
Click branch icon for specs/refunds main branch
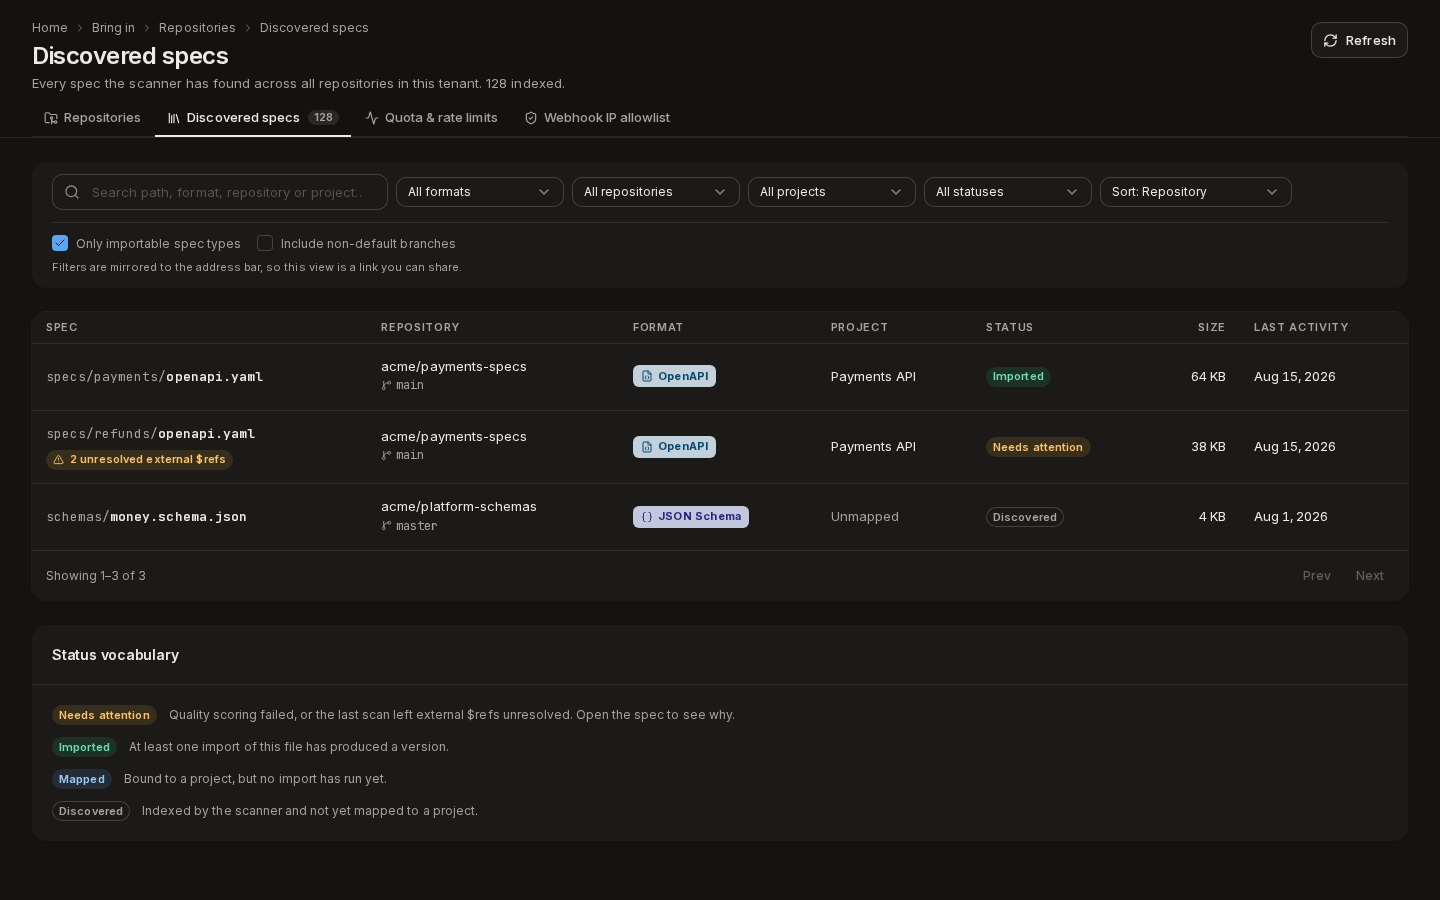click(x=386, y=455)
